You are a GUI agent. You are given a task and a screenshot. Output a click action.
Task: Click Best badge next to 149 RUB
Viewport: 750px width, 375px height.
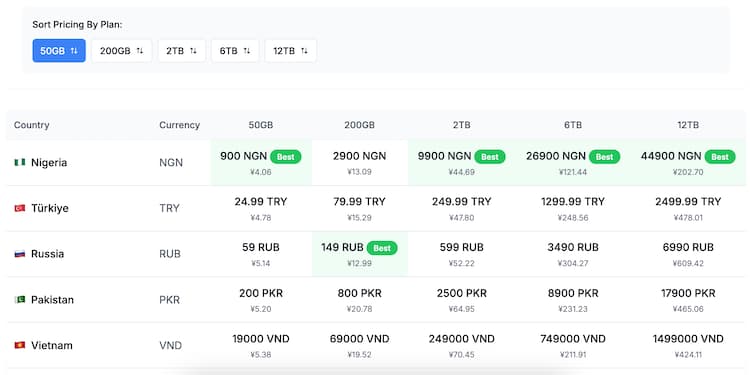382,248
